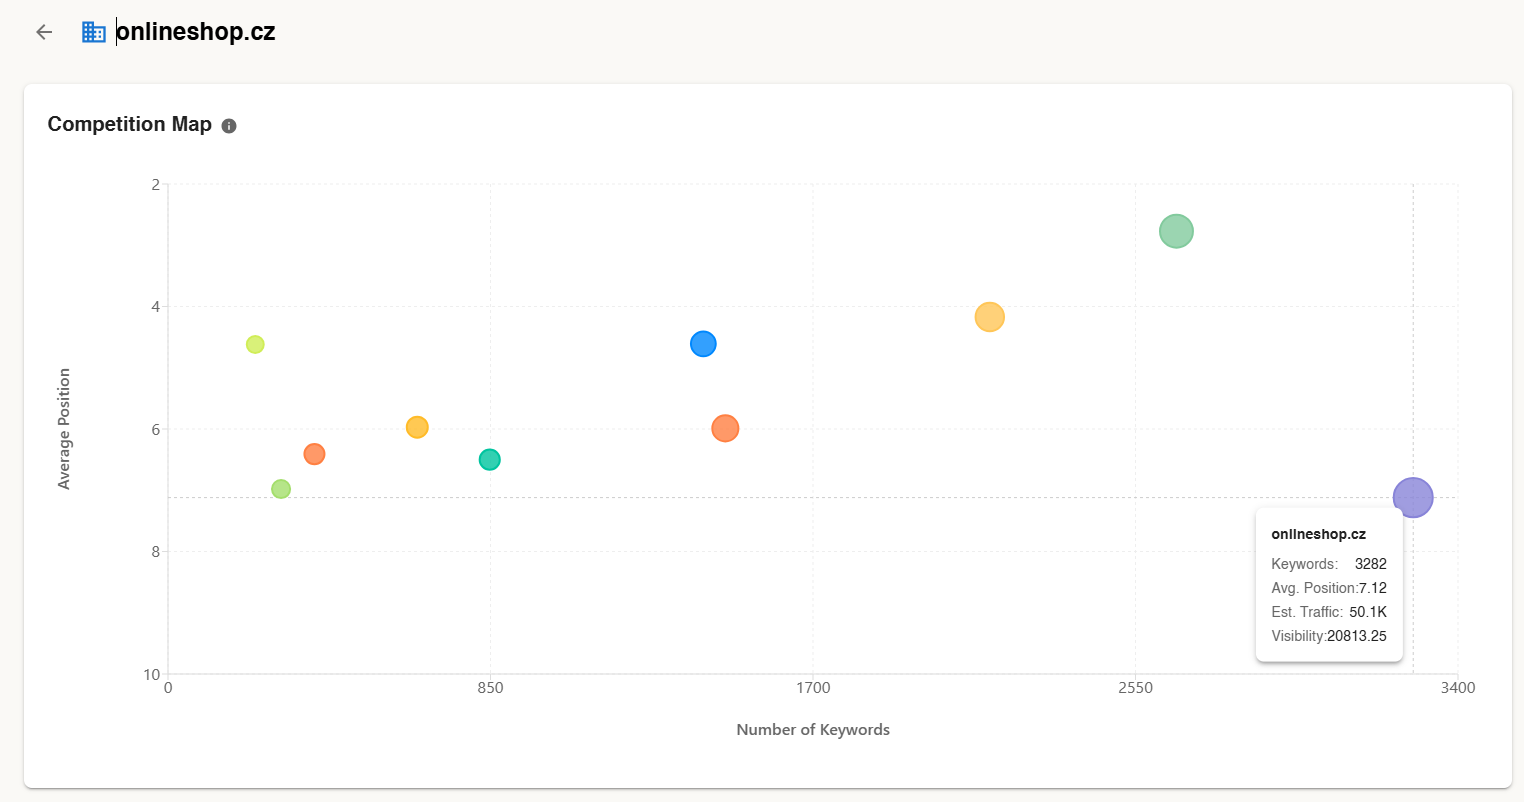
Task: Click the larger orange bubble beside blue bubble
Action: click(x=725, y=428)
